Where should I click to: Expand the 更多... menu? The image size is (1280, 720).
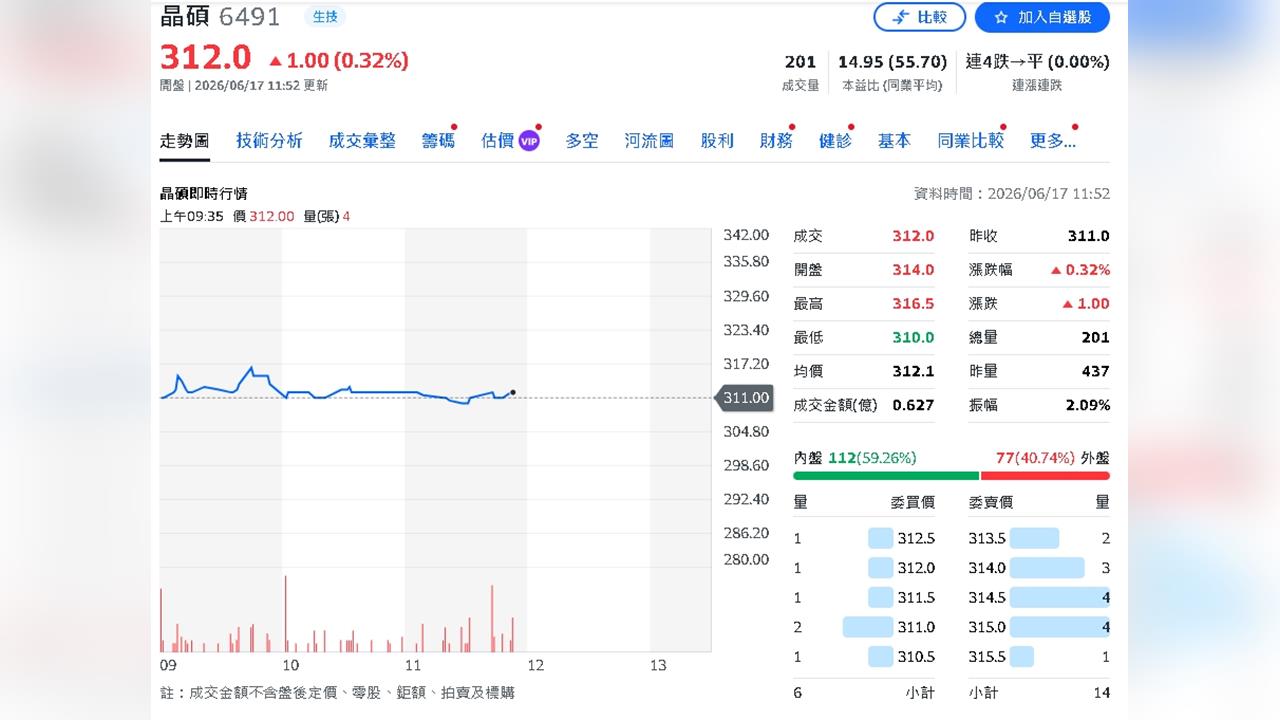coord(1053,141)
